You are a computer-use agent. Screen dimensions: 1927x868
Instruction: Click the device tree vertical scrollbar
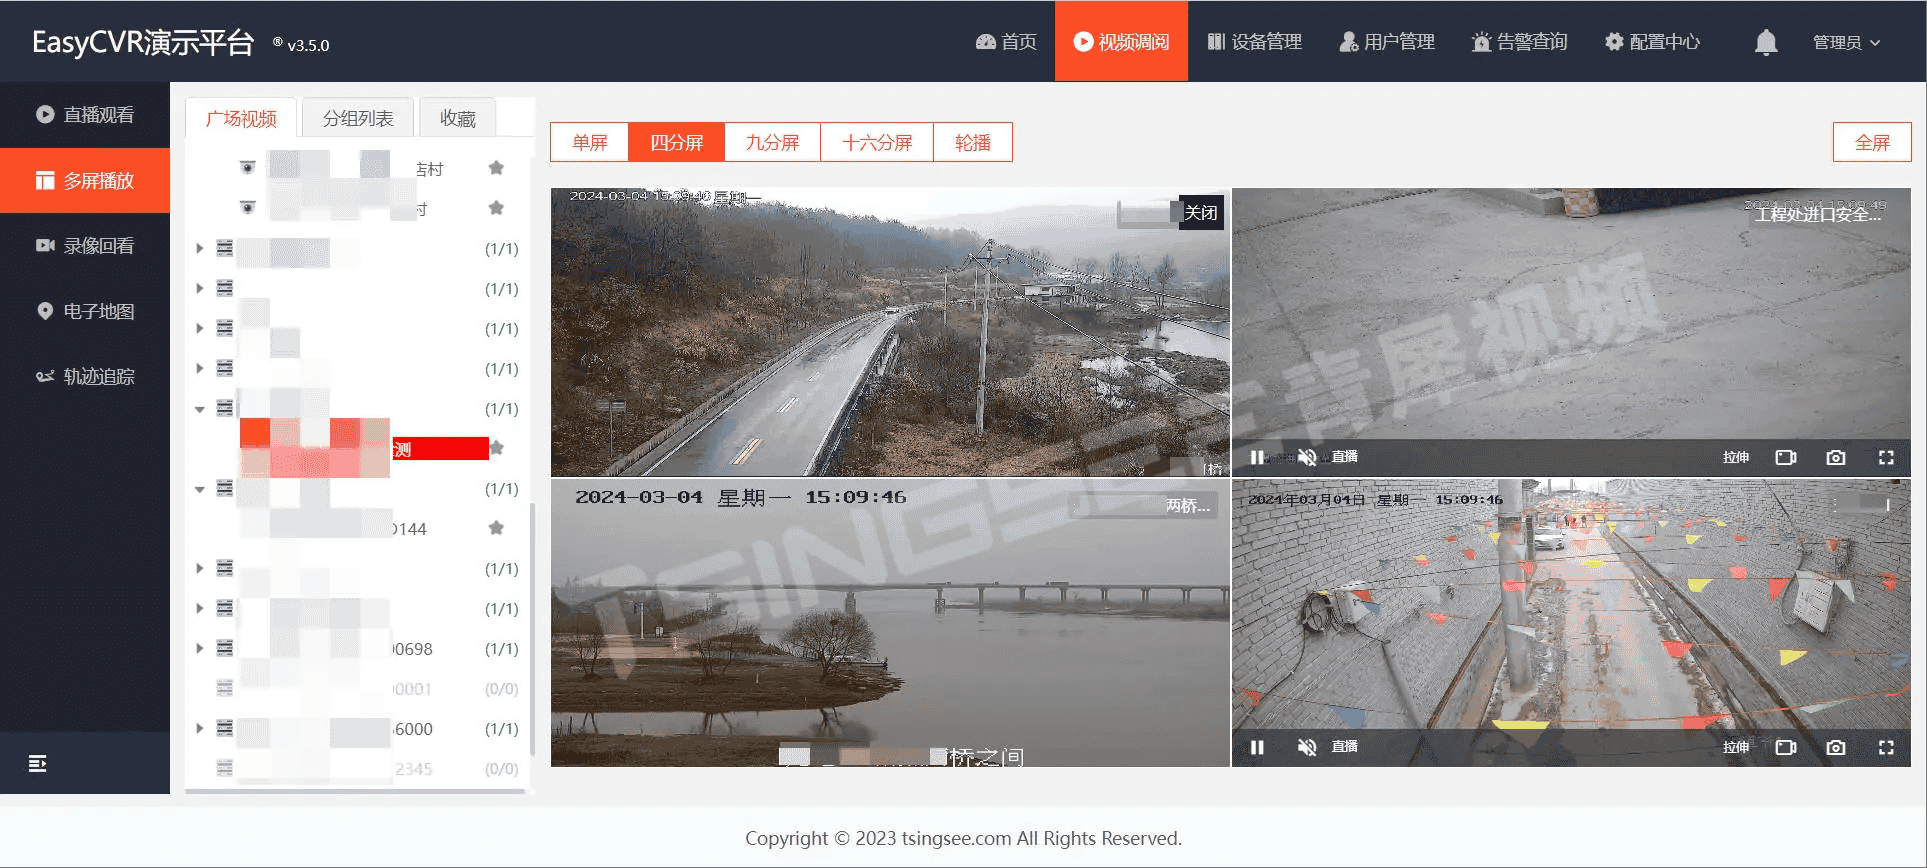[x=531, y=630]
